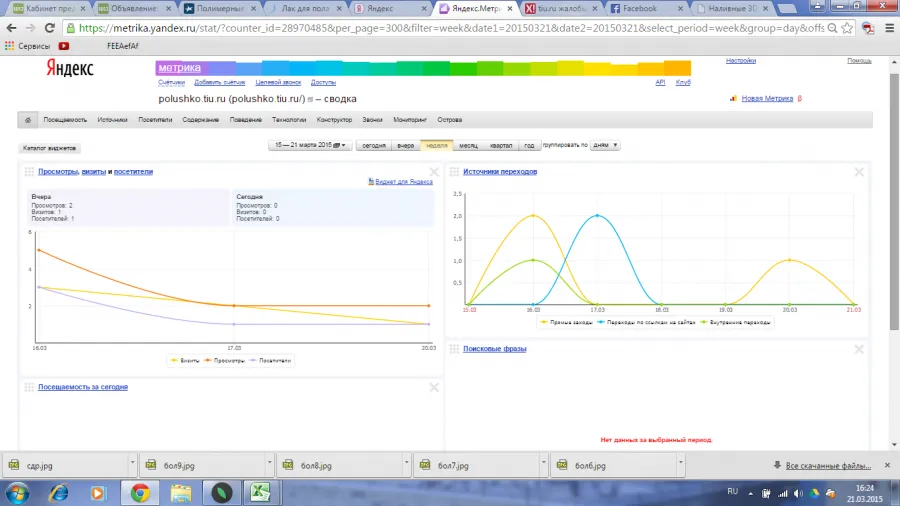Toggle Внутренние переходы series in legend
This screenshot has width=900, height=506.
pyautogui.click(x=735, y=322)
